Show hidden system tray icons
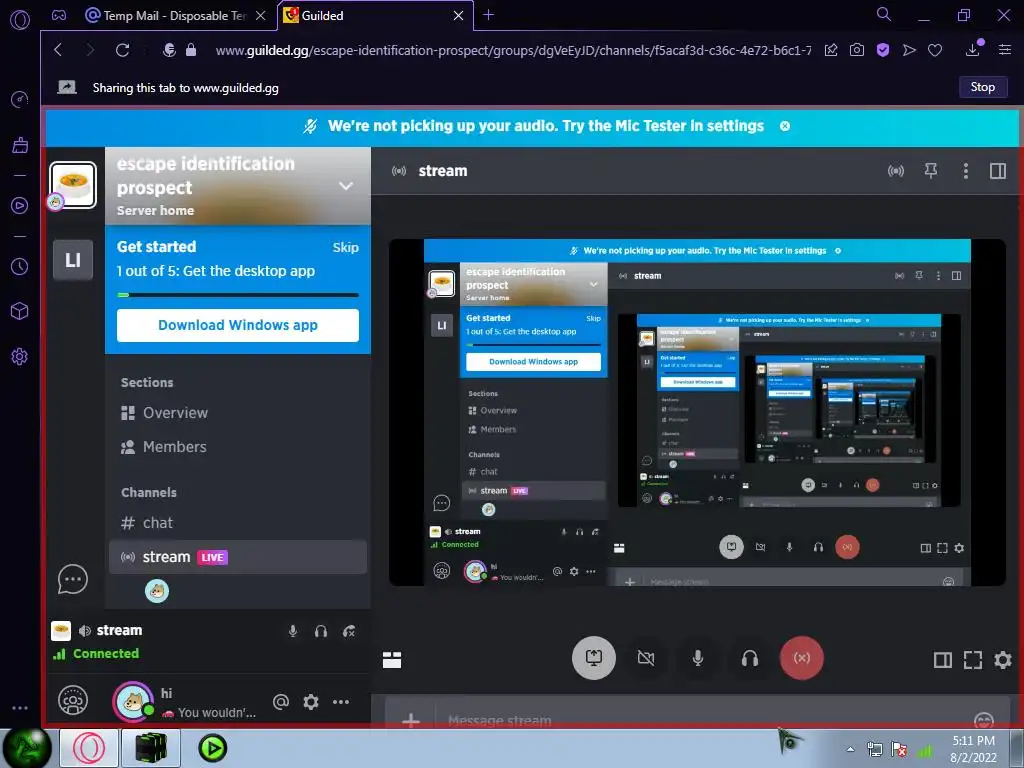This screenshot has width=1024, height=768. click(850, 749)
